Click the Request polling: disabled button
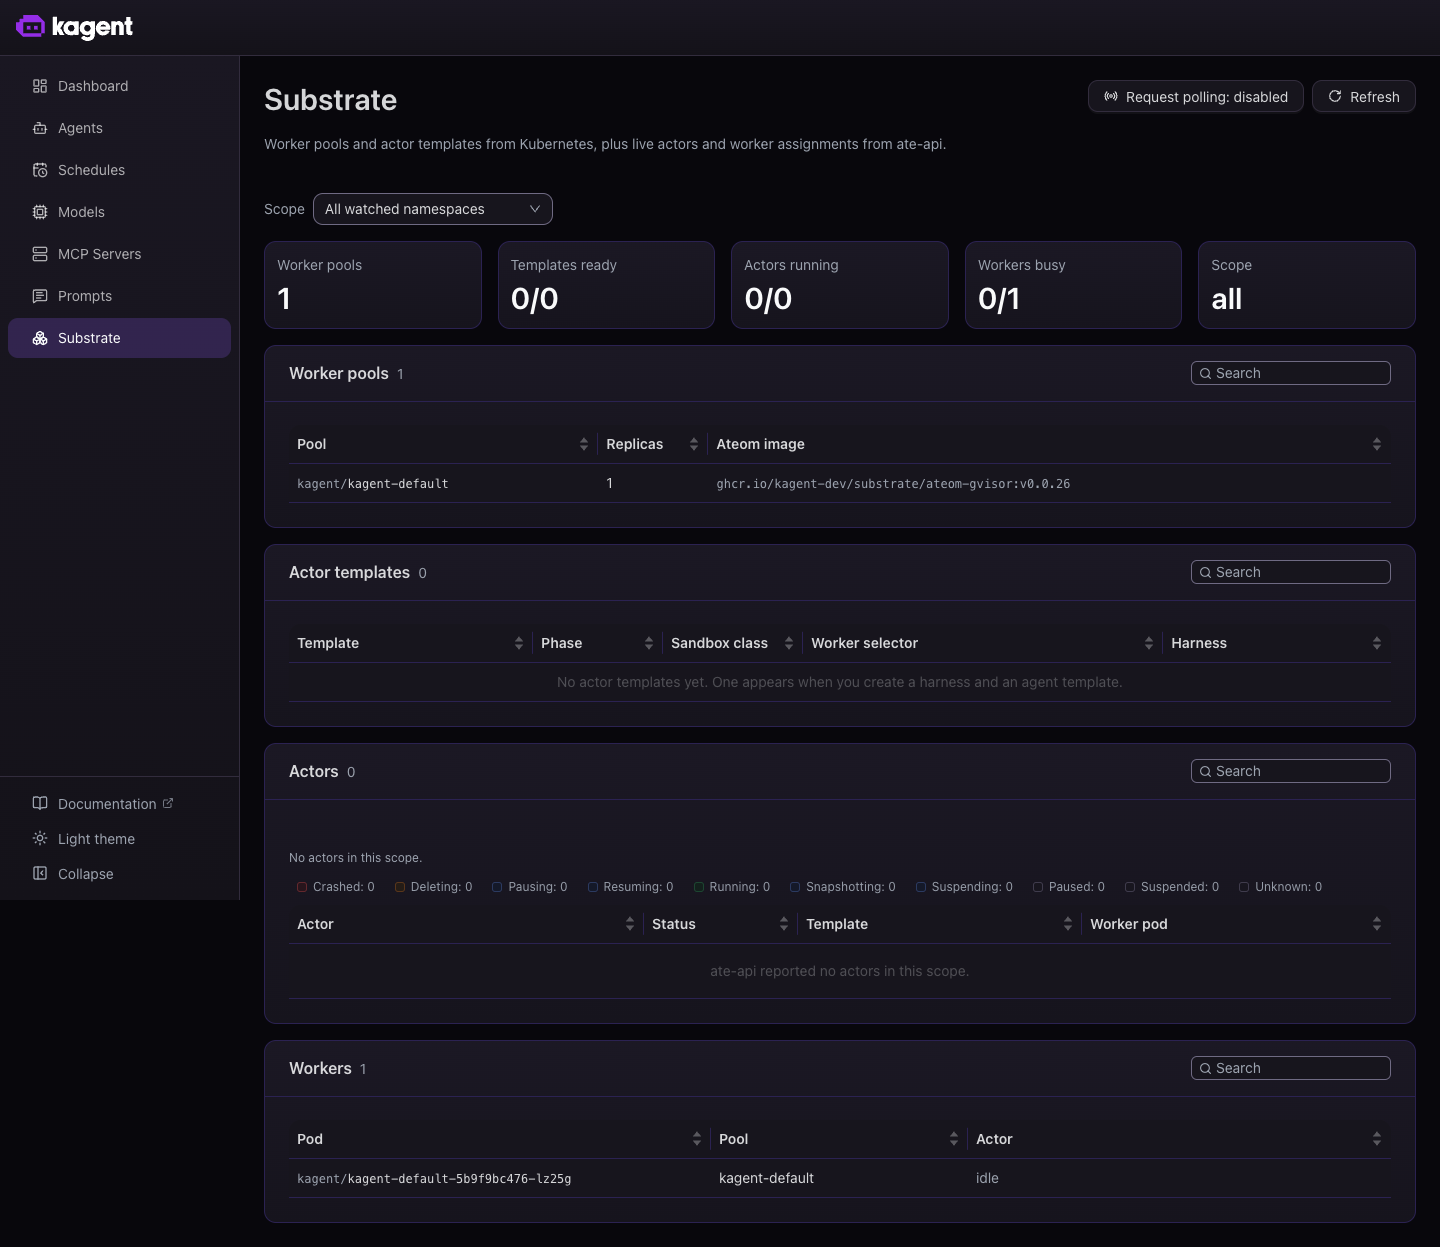The height and width of the screenshot is (1247, 1440). point(1196,97)
